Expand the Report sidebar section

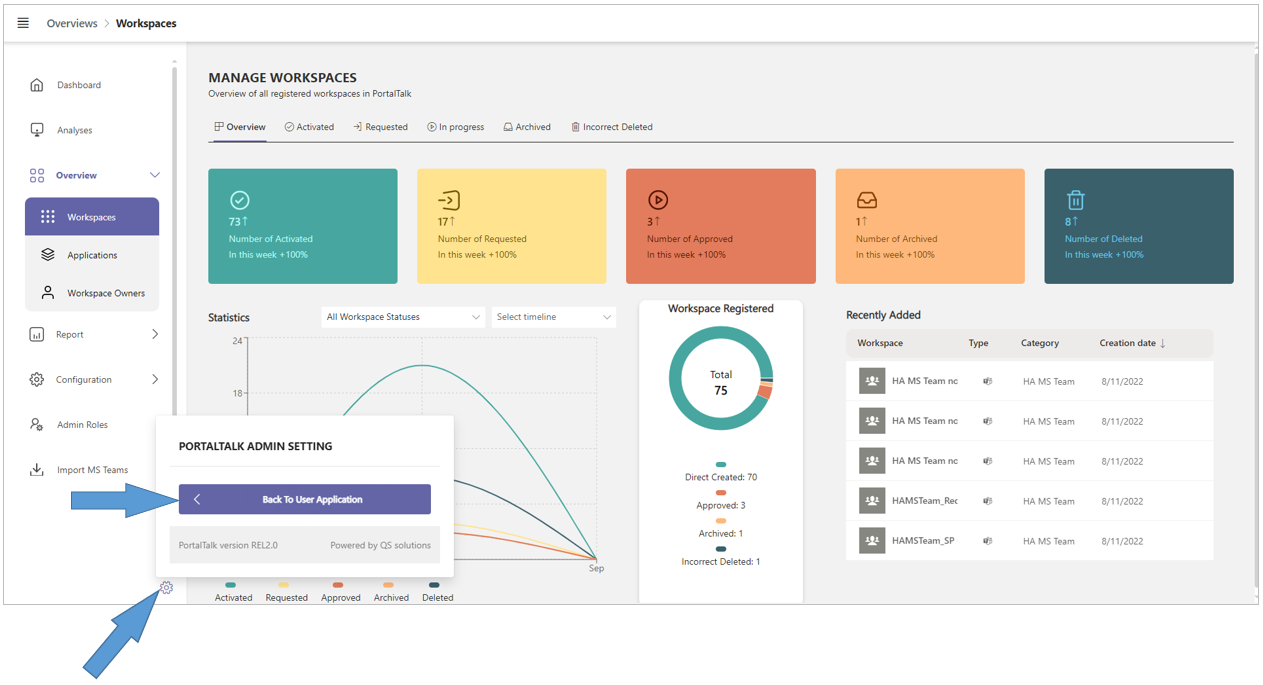click(155, 335)
